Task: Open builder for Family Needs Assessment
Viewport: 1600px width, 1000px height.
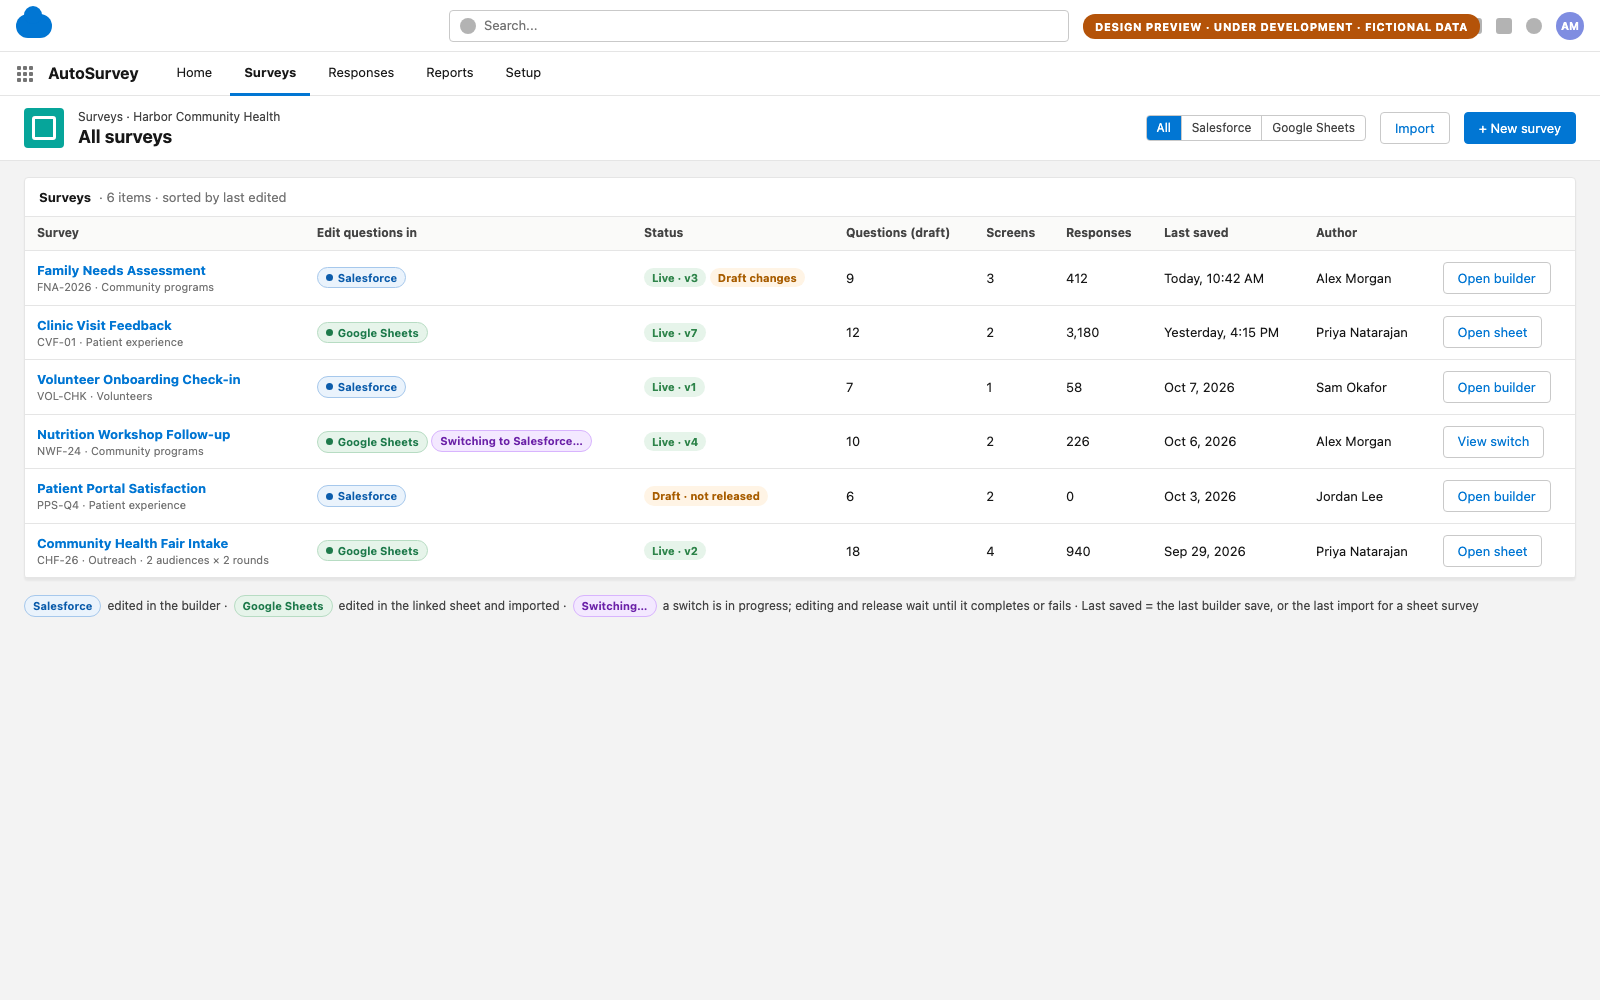Action: (x=1497, y=278)
